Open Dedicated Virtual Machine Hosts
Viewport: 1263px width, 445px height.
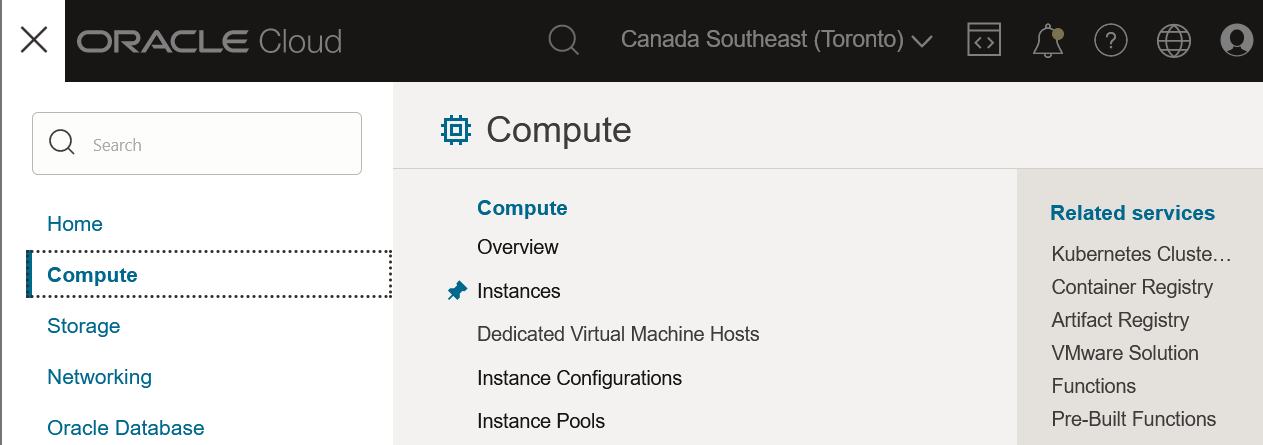pyautogui.click(x=618, y=334)
